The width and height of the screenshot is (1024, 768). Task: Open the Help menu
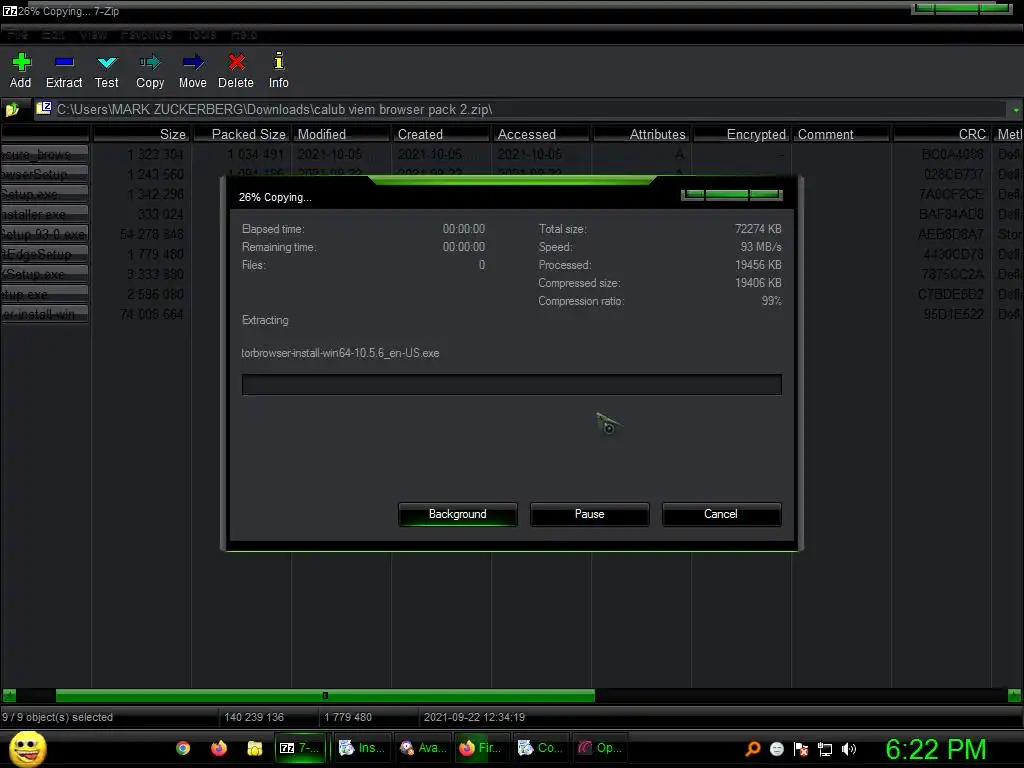(244, 35)
